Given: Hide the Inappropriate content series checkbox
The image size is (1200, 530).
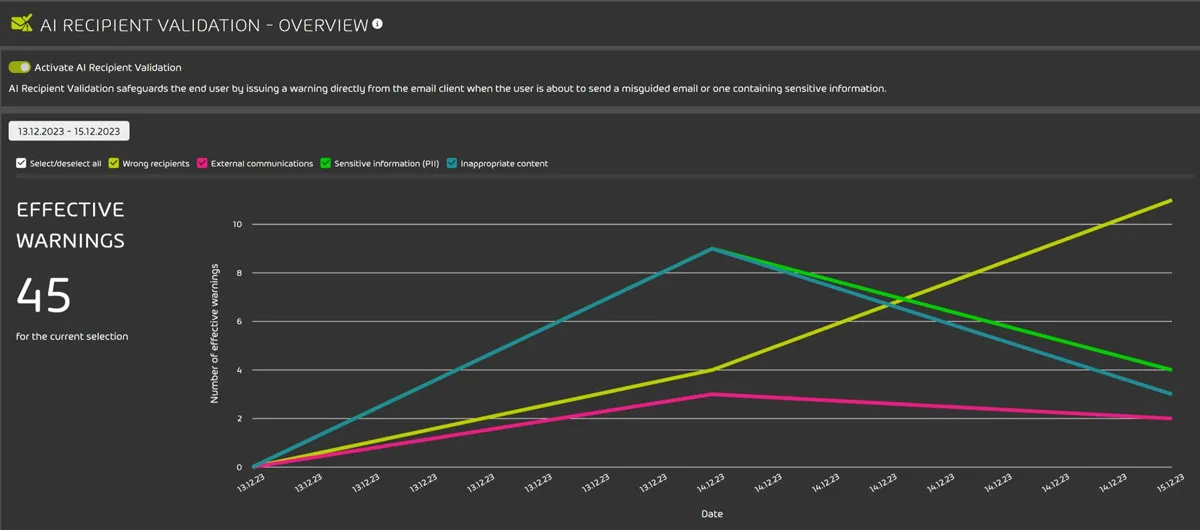Looking at the screenshot, I should pos(452,163).
